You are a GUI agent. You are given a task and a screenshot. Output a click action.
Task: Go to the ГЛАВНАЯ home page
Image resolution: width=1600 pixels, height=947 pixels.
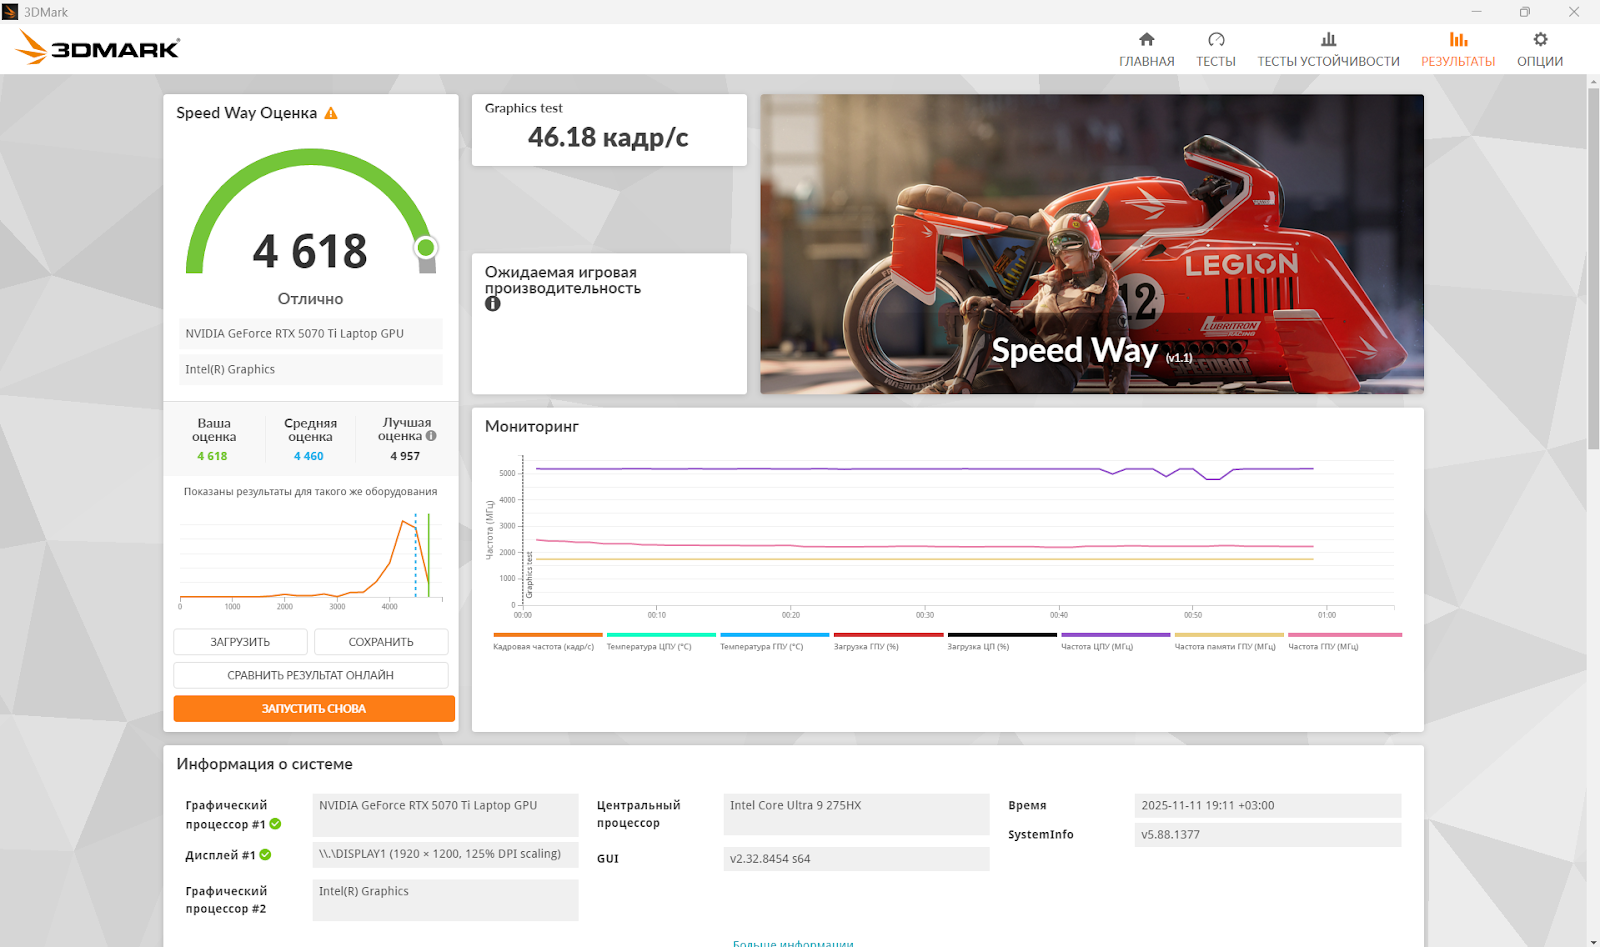point(1146,49)
